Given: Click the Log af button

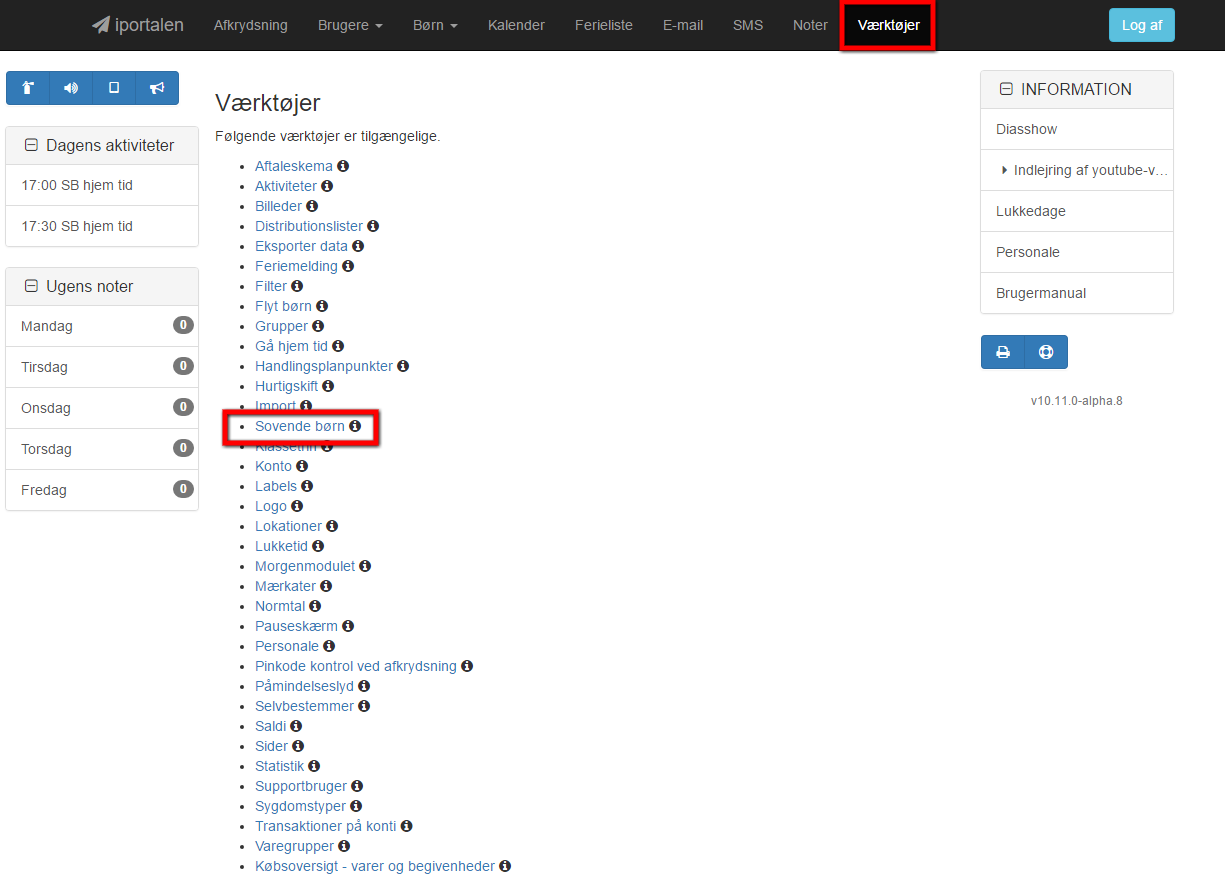Looking at the screenshot, I should 1142,25.
